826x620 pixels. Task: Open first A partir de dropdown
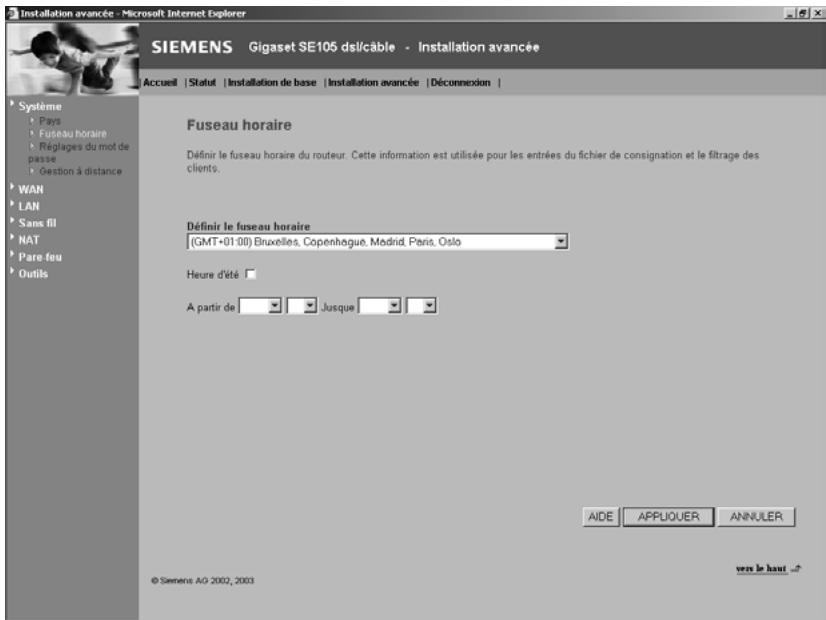(x=260, y=306)
